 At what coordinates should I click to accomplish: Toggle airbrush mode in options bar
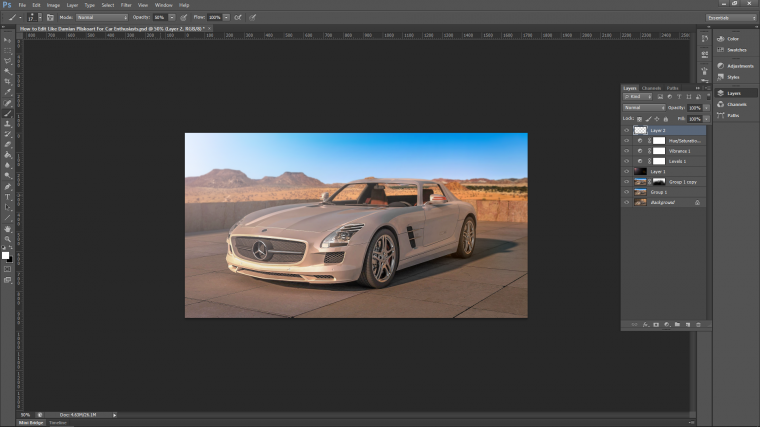coord(238,17)
